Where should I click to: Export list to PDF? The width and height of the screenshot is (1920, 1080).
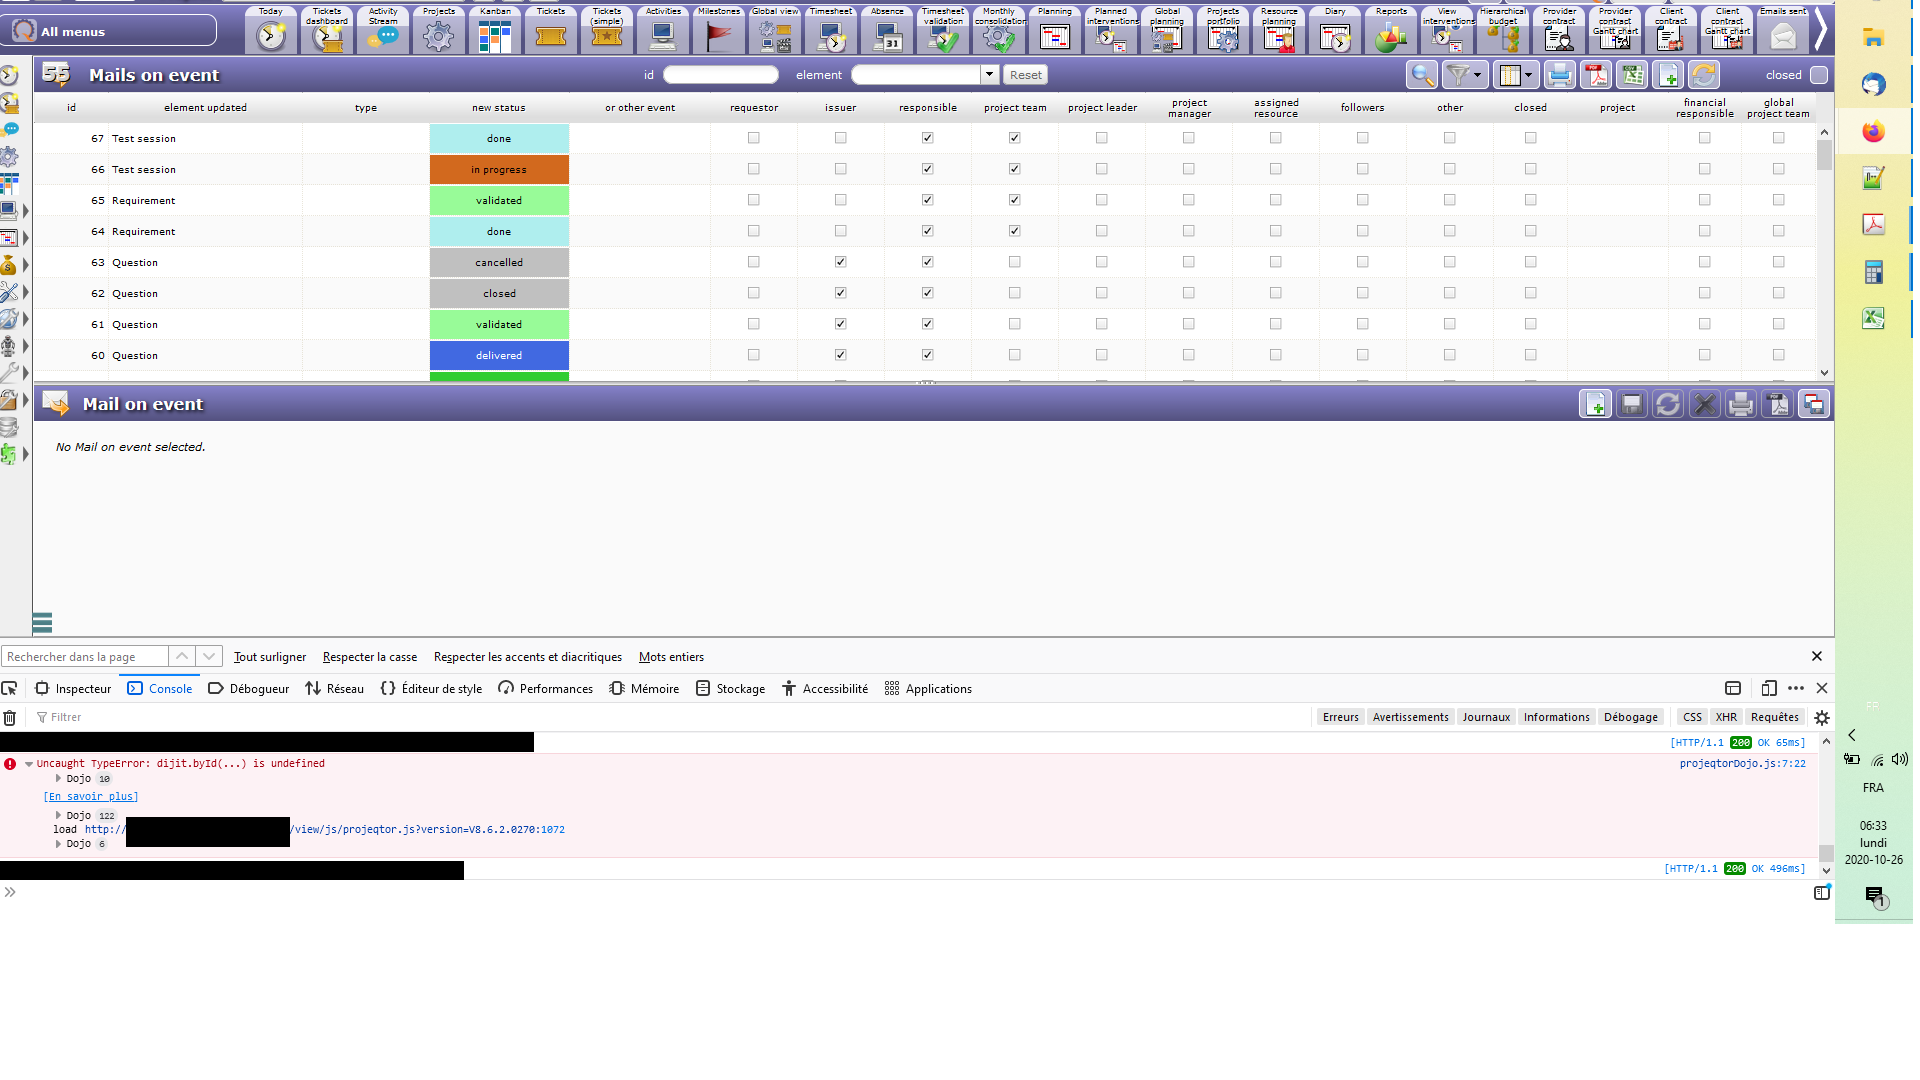point(1596,75)
